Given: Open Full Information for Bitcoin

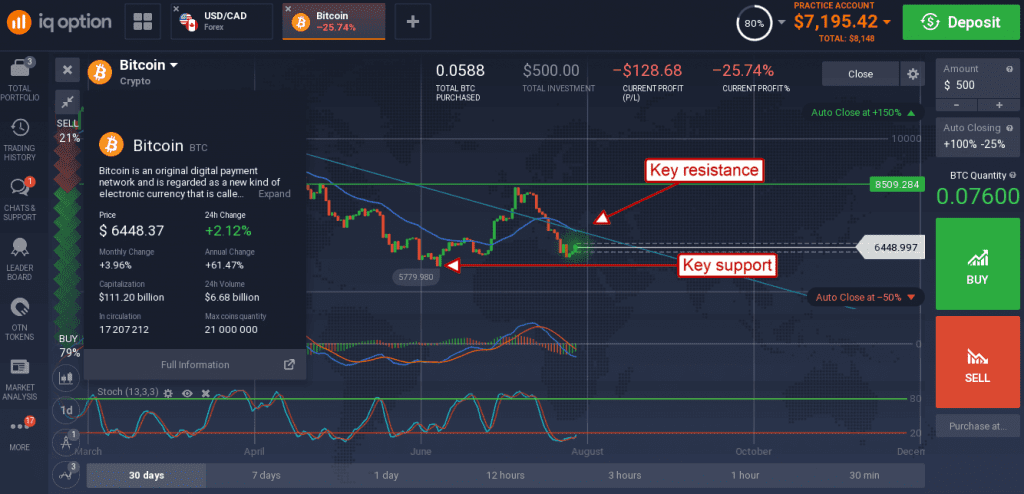Looking at the screenshot, I should click(x=195, y=365).
